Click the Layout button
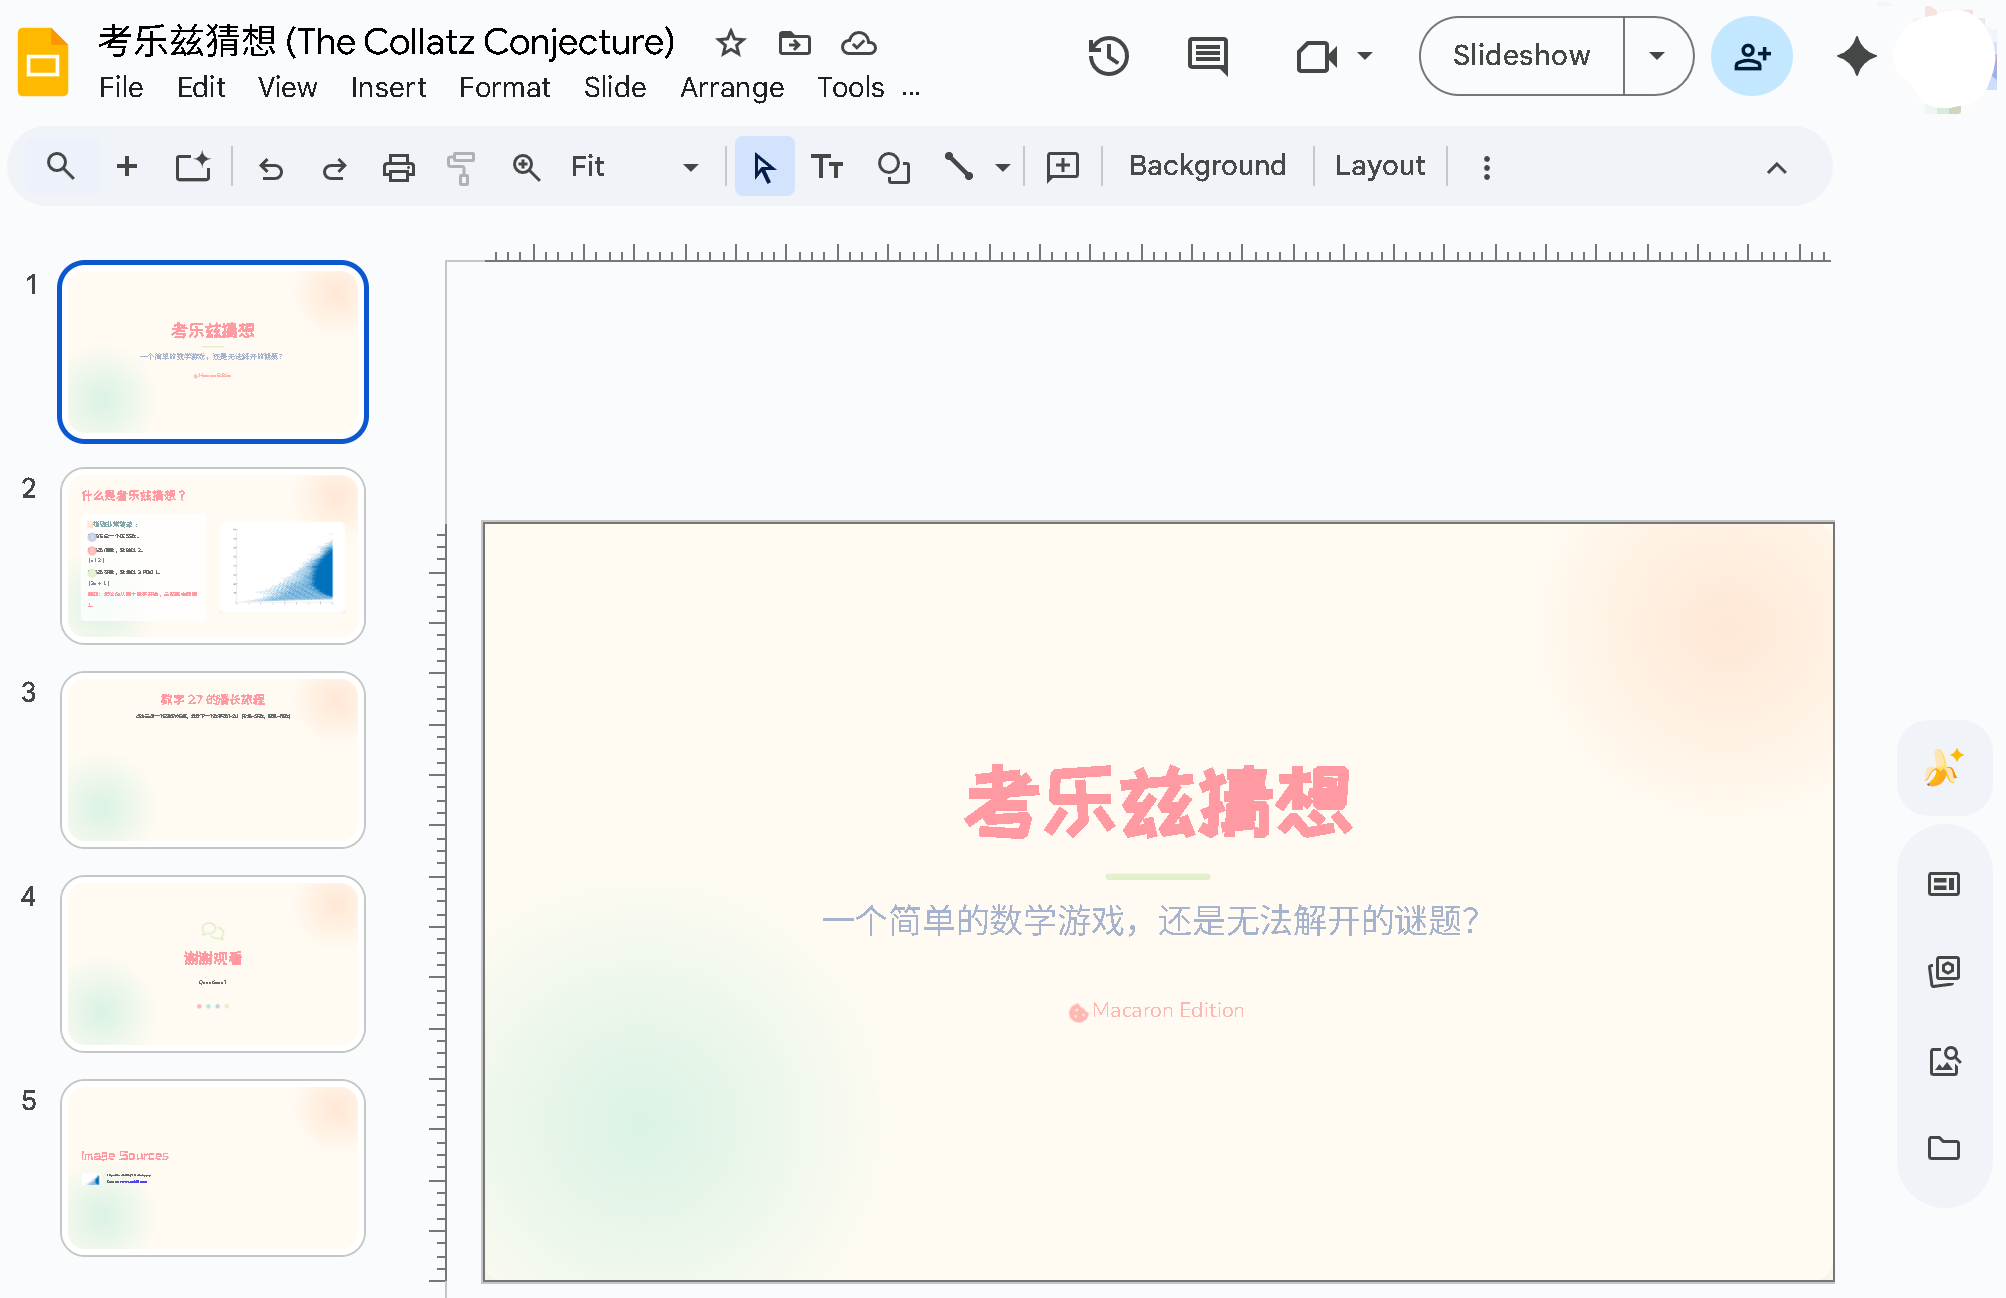Screen dimensions: 2006x1298 (x=1379, y=166)
